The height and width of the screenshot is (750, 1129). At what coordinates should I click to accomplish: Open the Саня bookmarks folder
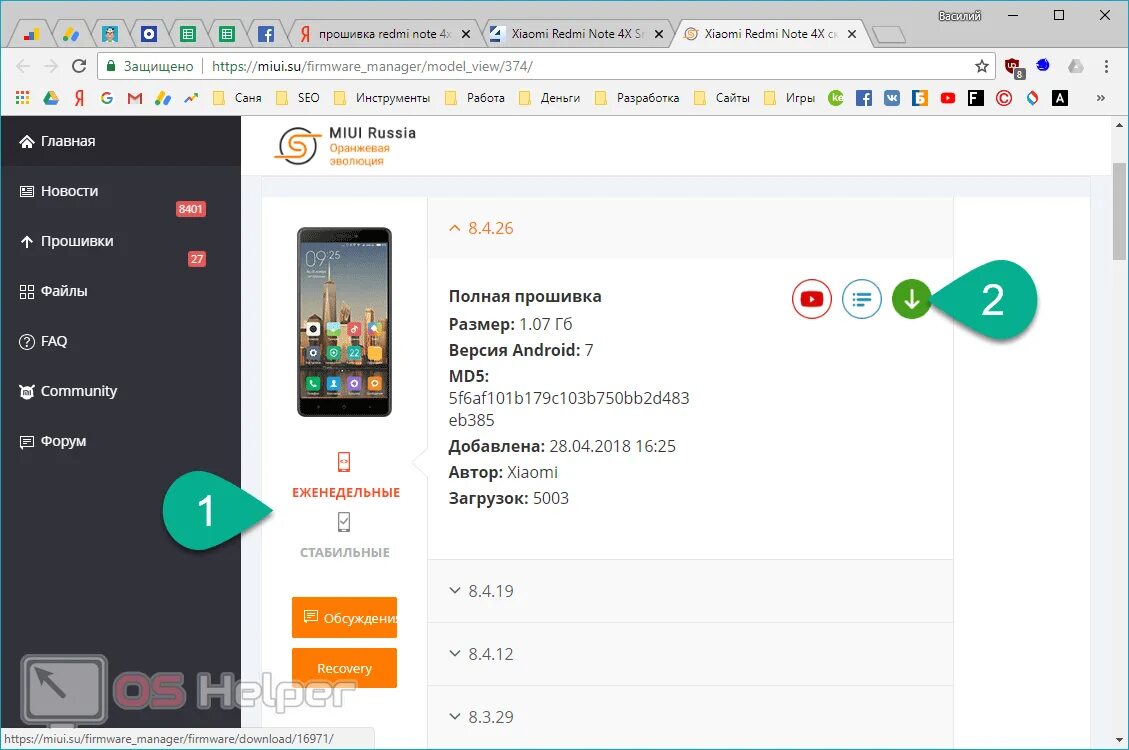coord(238,98)
